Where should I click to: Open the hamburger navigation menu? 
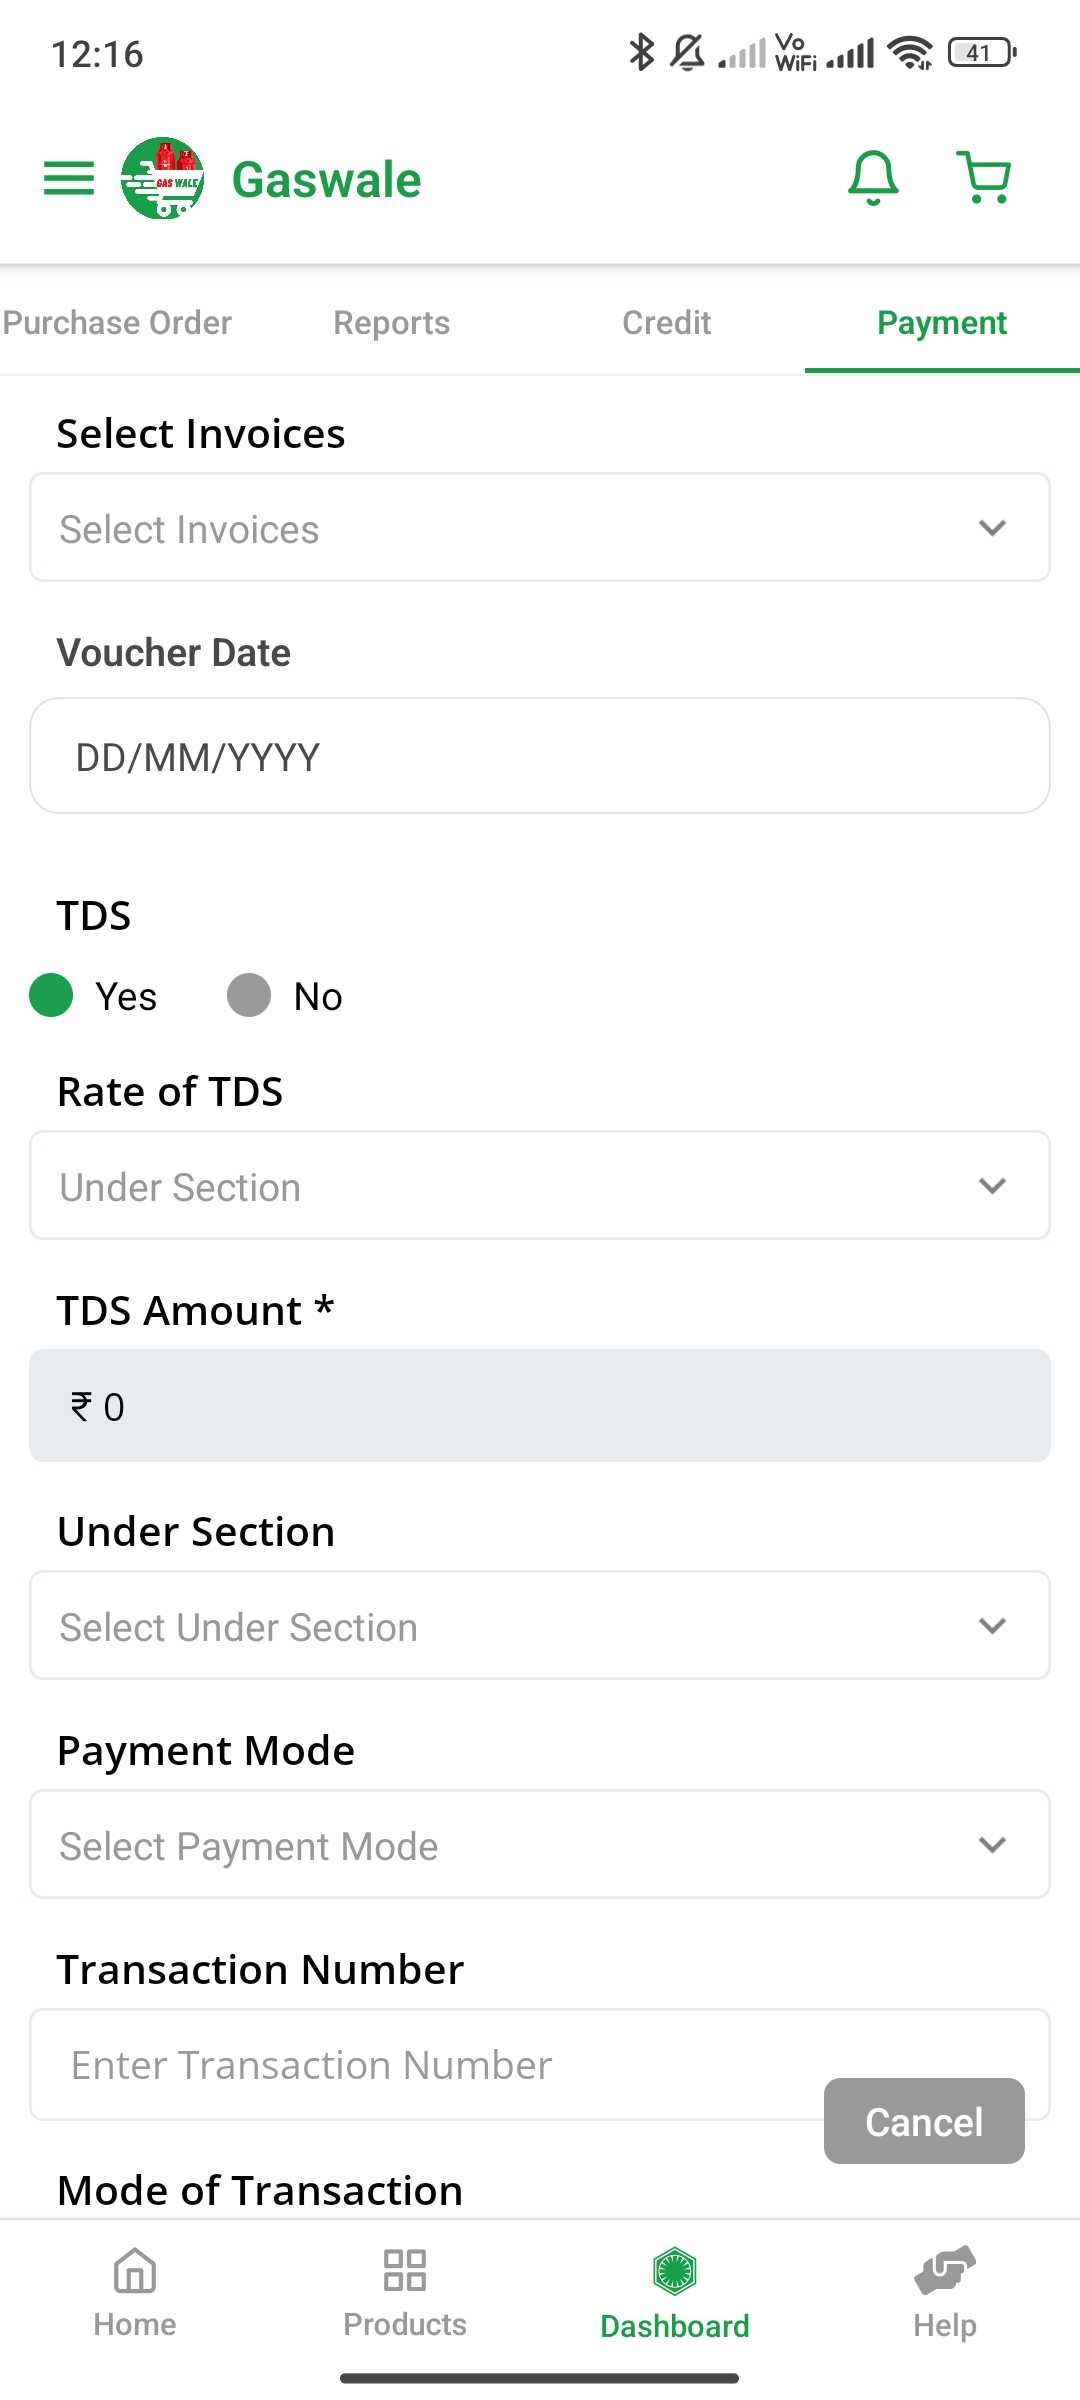pyautogui.click(x=69, y=179)
